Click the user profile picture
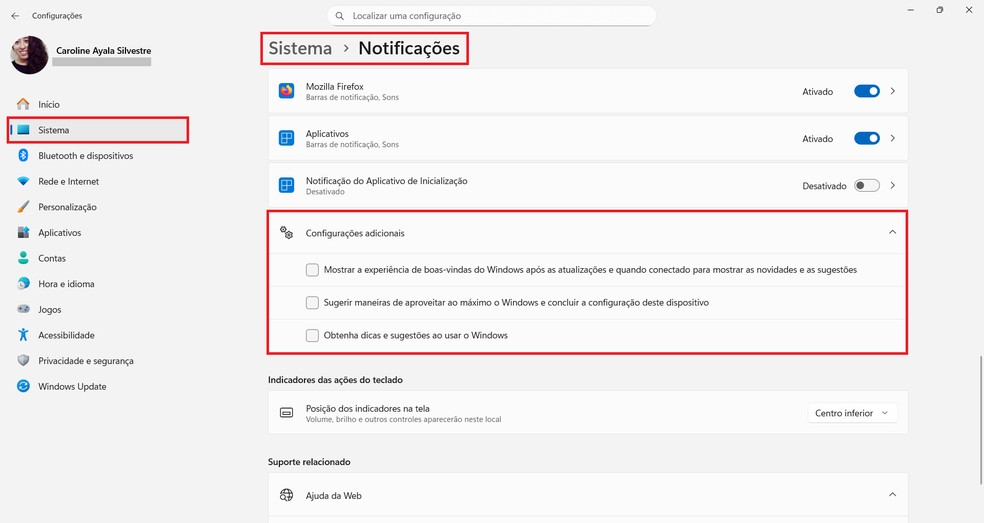Viewport: 984px width, 523px height. click(29, 55)
